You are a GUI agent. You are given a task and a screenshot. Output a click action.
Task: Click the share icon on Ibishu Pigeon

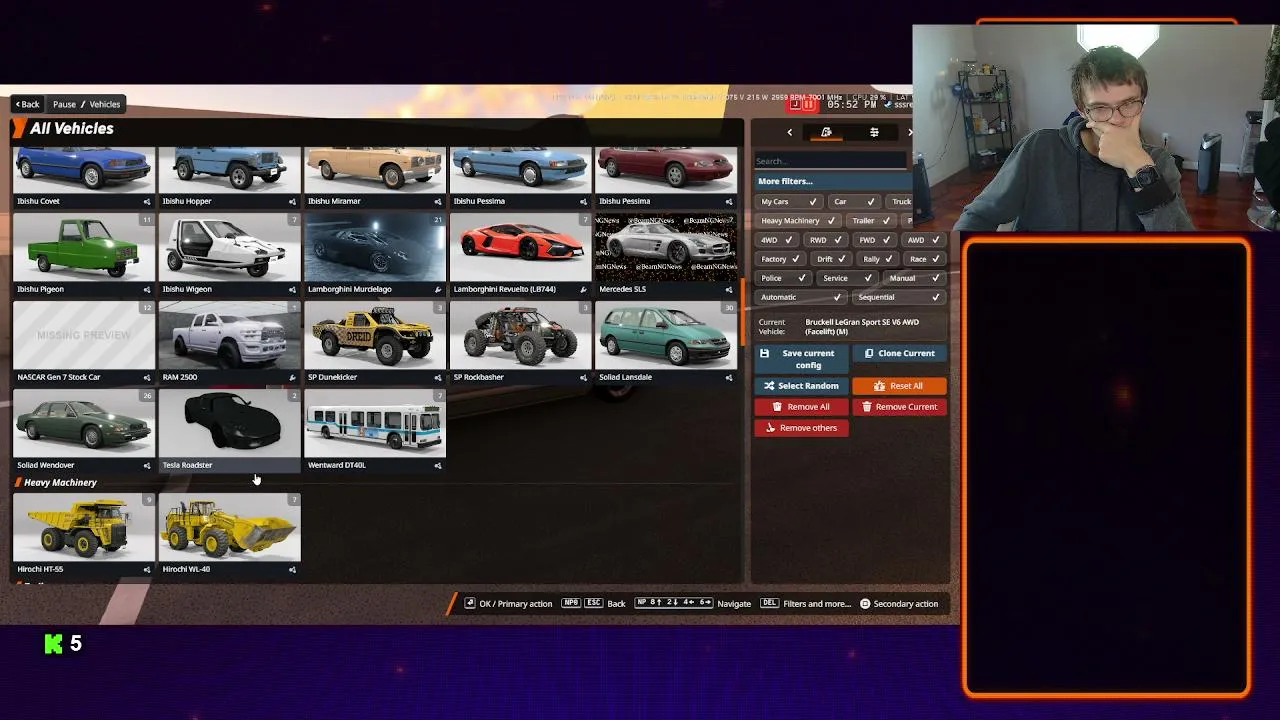click(147, 290)
